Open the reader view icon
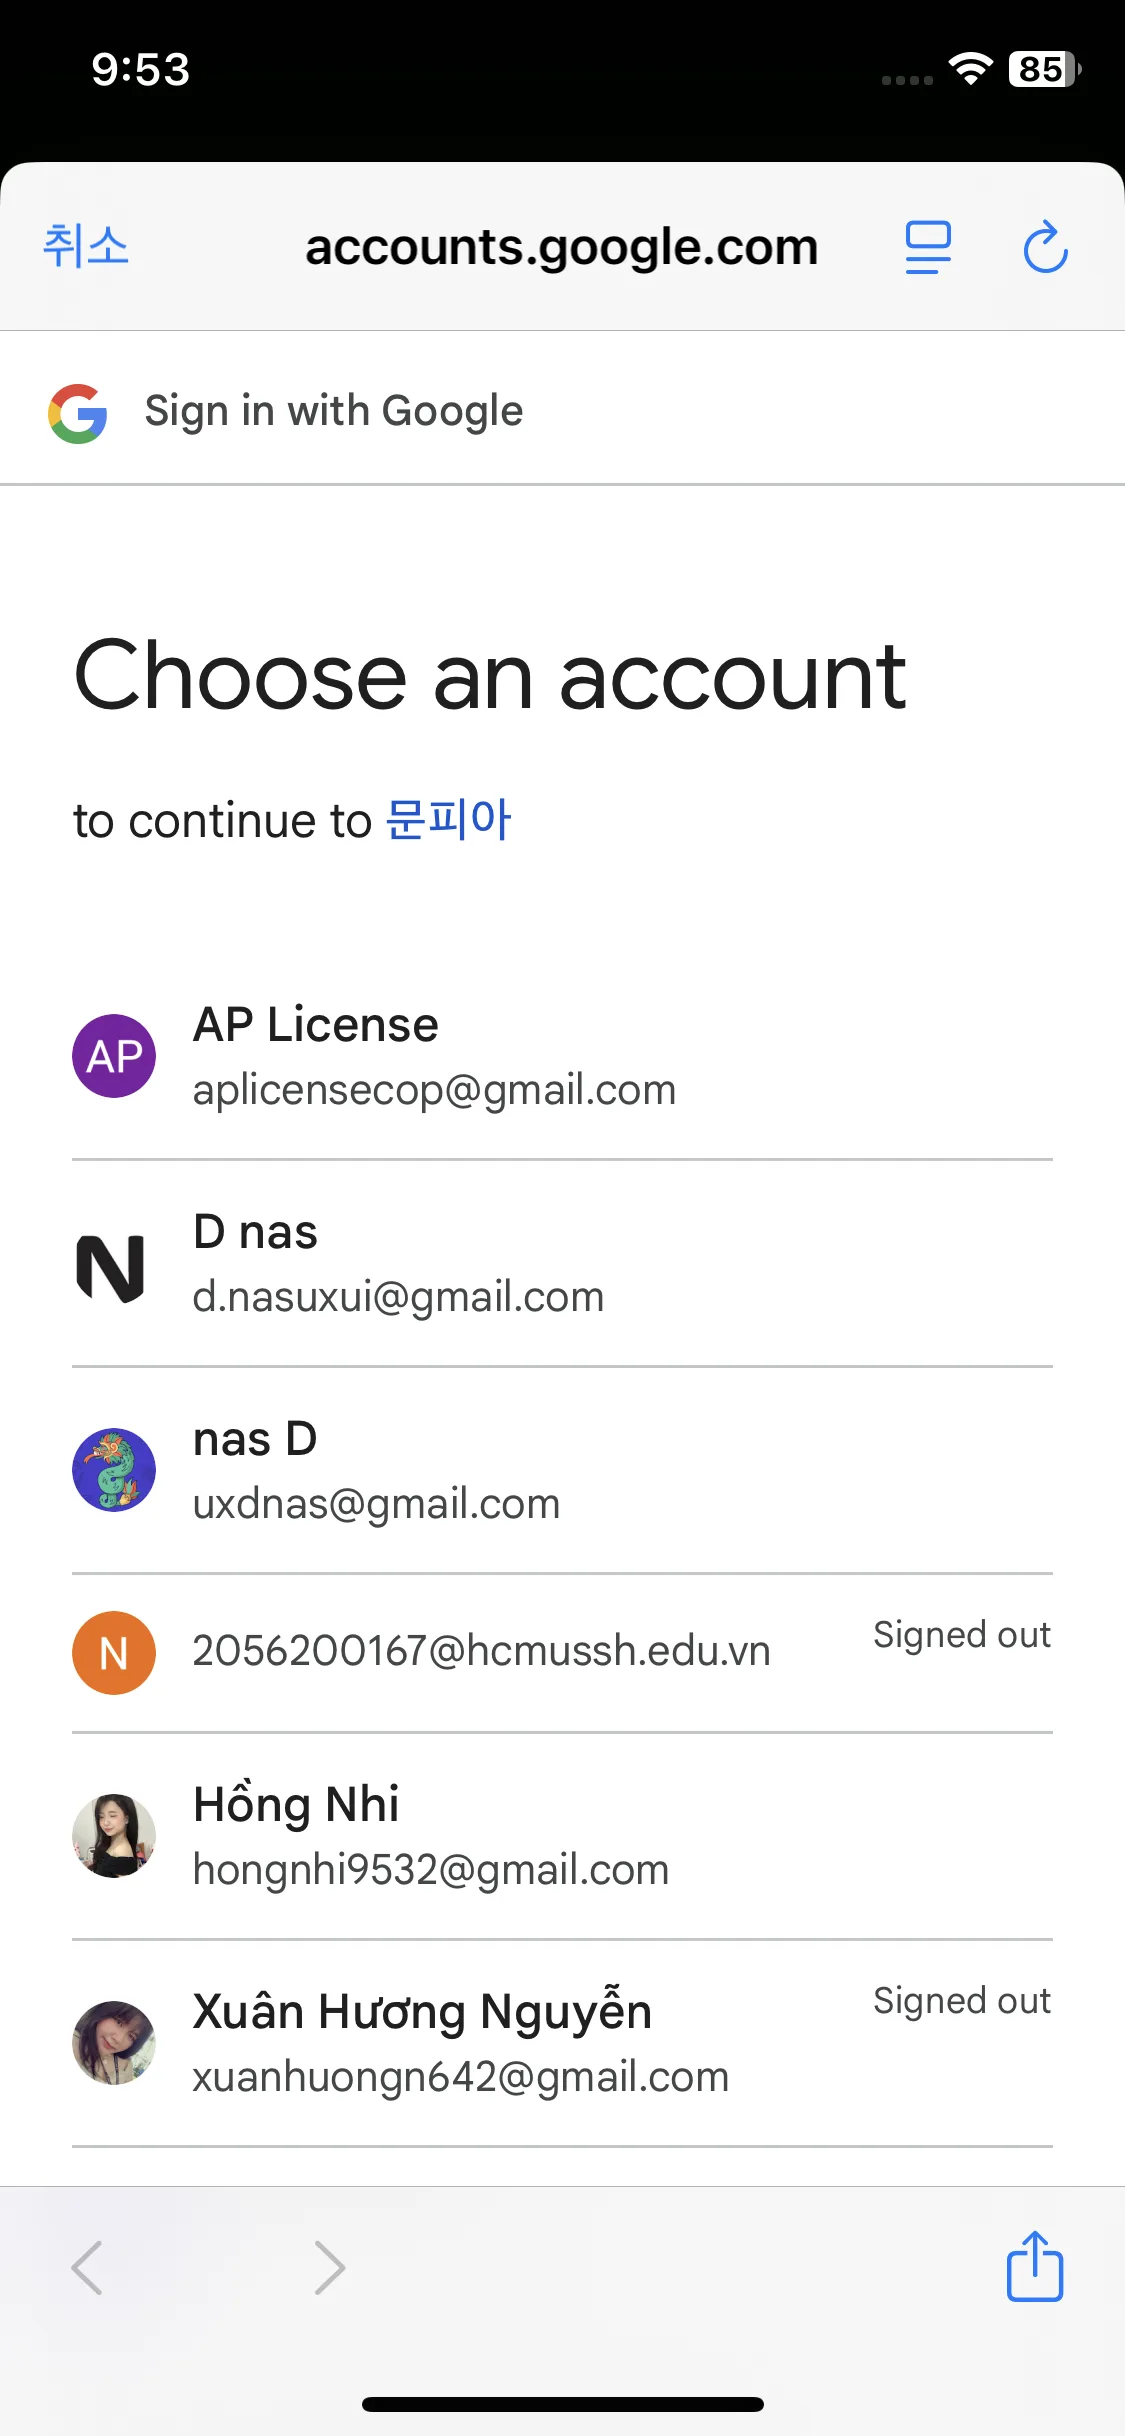This screenshot has height=2436, width=1125. click(x=928, y=247)
